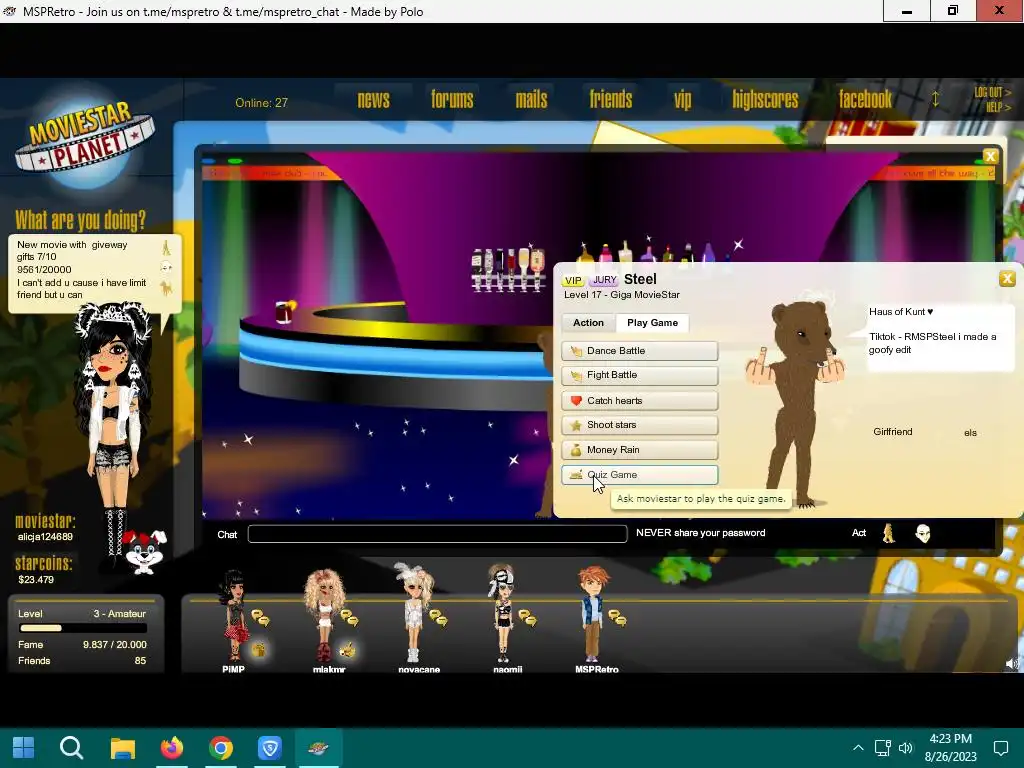Click the Fame value 9.837 / 20.000
Viewport: 1024px width, 768px height.
point(114,645)
